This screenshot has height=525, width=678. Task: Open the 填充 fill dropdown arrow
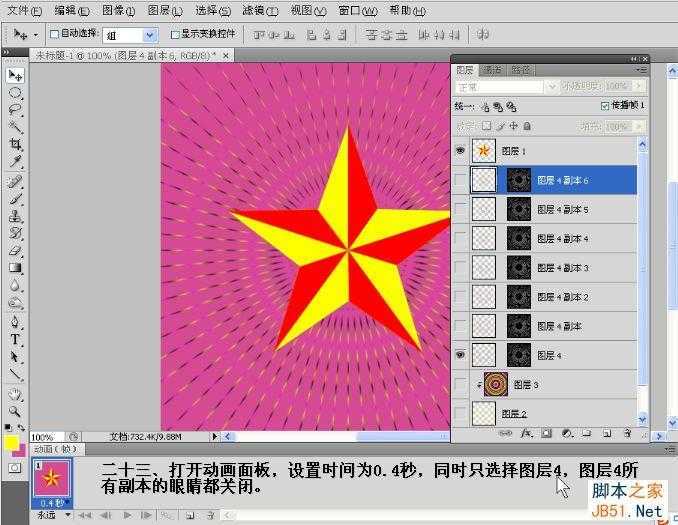(640, 126)
